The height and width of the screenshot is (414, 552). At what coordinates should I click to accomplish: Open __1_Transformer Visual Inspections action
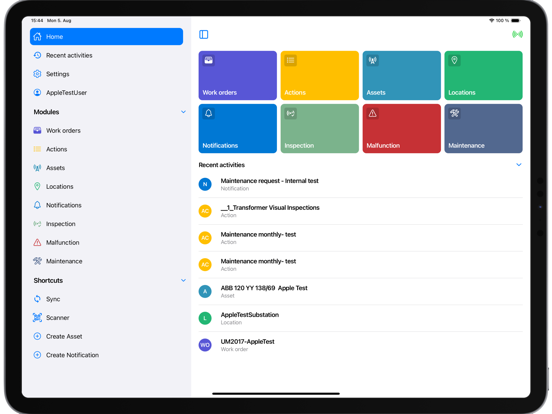pos(360,211)
